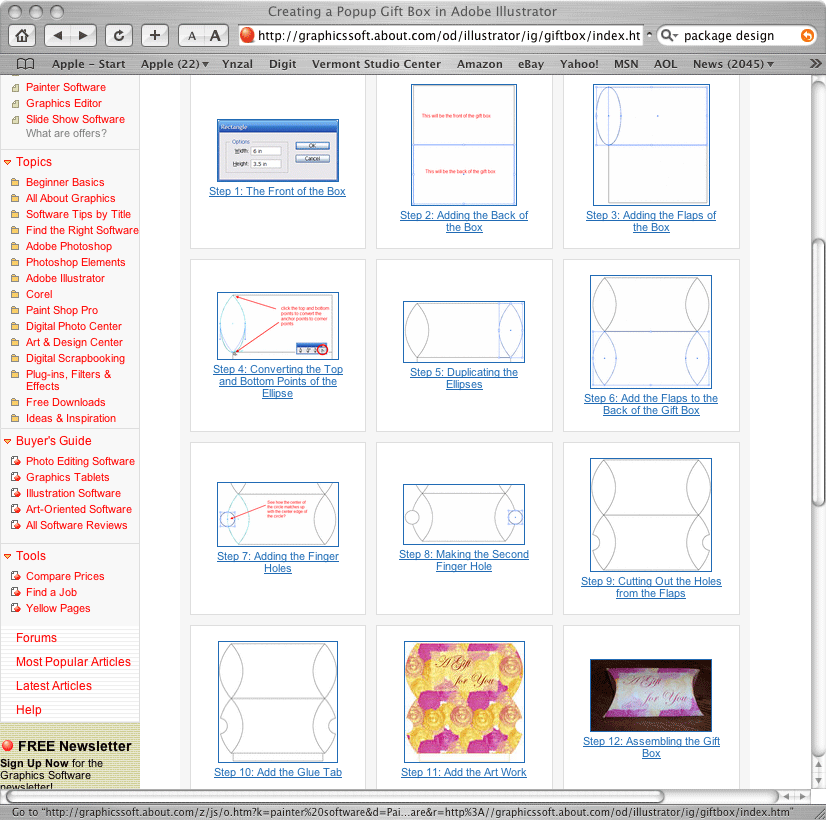The image size is (826, 820).
Task: Click the orange snapback icon in search field
Action: [x=807, y=35]
